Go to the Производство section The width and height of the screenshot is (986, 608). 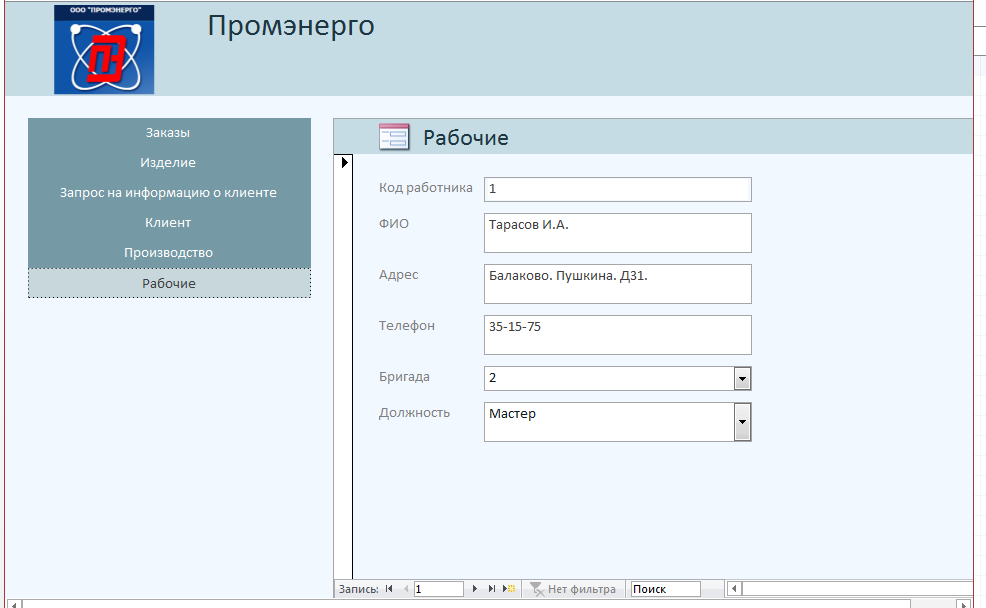168,253
